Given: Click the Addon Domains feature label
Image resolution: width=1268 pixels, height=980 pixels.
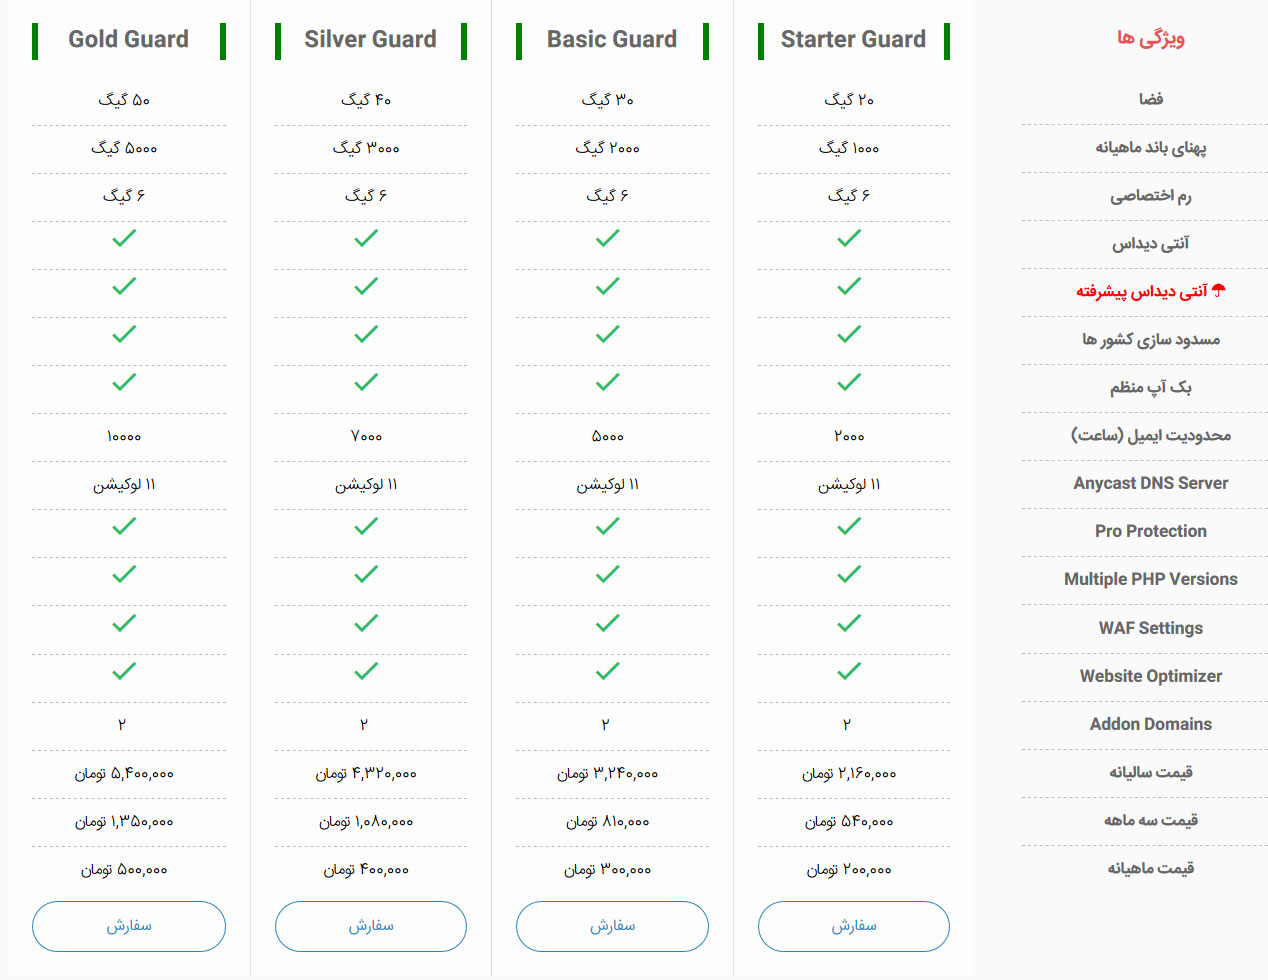Looking at the screenshot, I should point(1151,724).
